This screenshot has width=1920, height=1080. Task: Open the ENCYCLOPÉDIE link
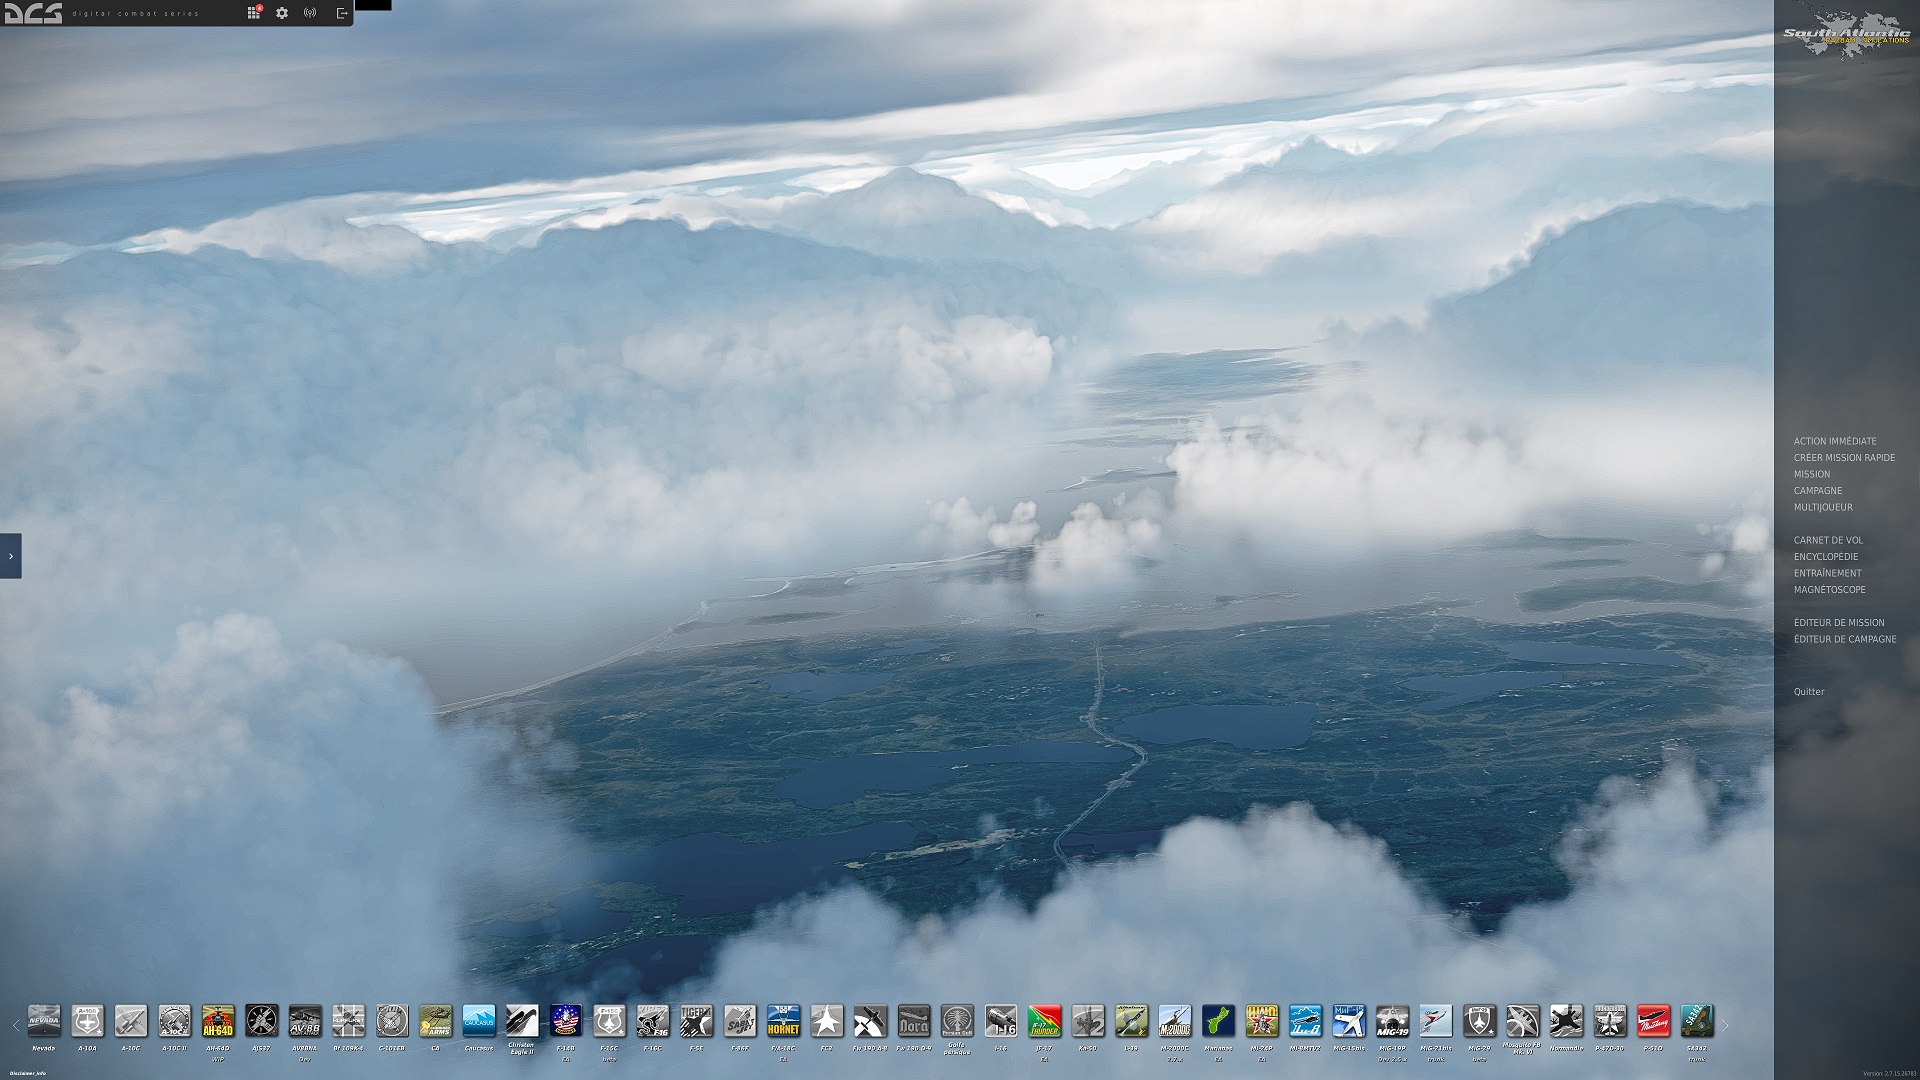tap(1825, 557)
